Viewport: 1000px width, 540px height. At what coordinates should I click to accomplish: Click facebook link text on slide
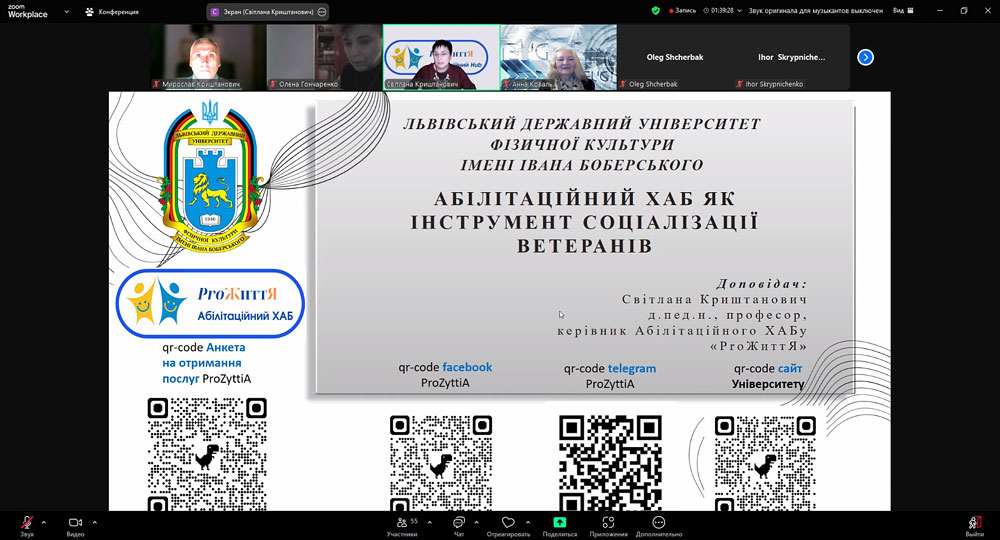tap(467, 367)
